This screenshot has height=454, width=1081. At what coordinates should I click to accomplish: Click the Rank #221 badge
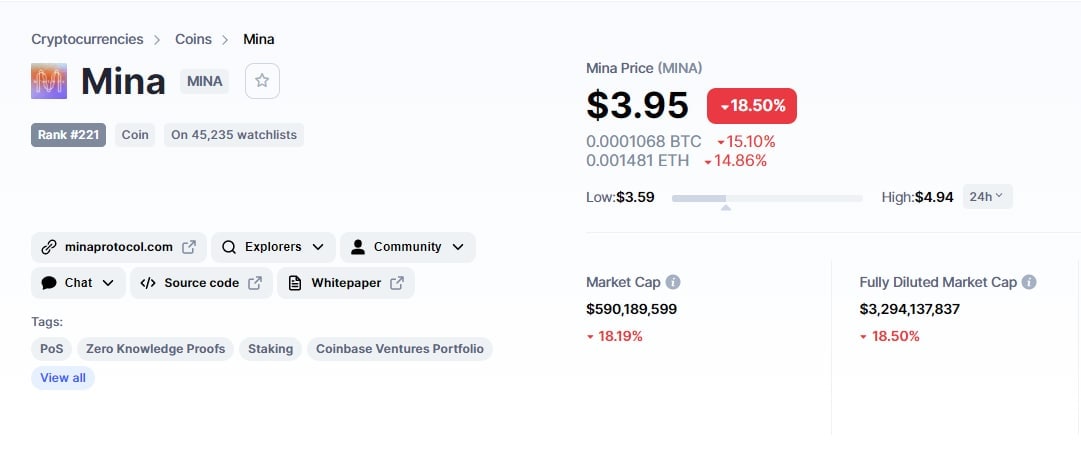click(x=68, y=135)
